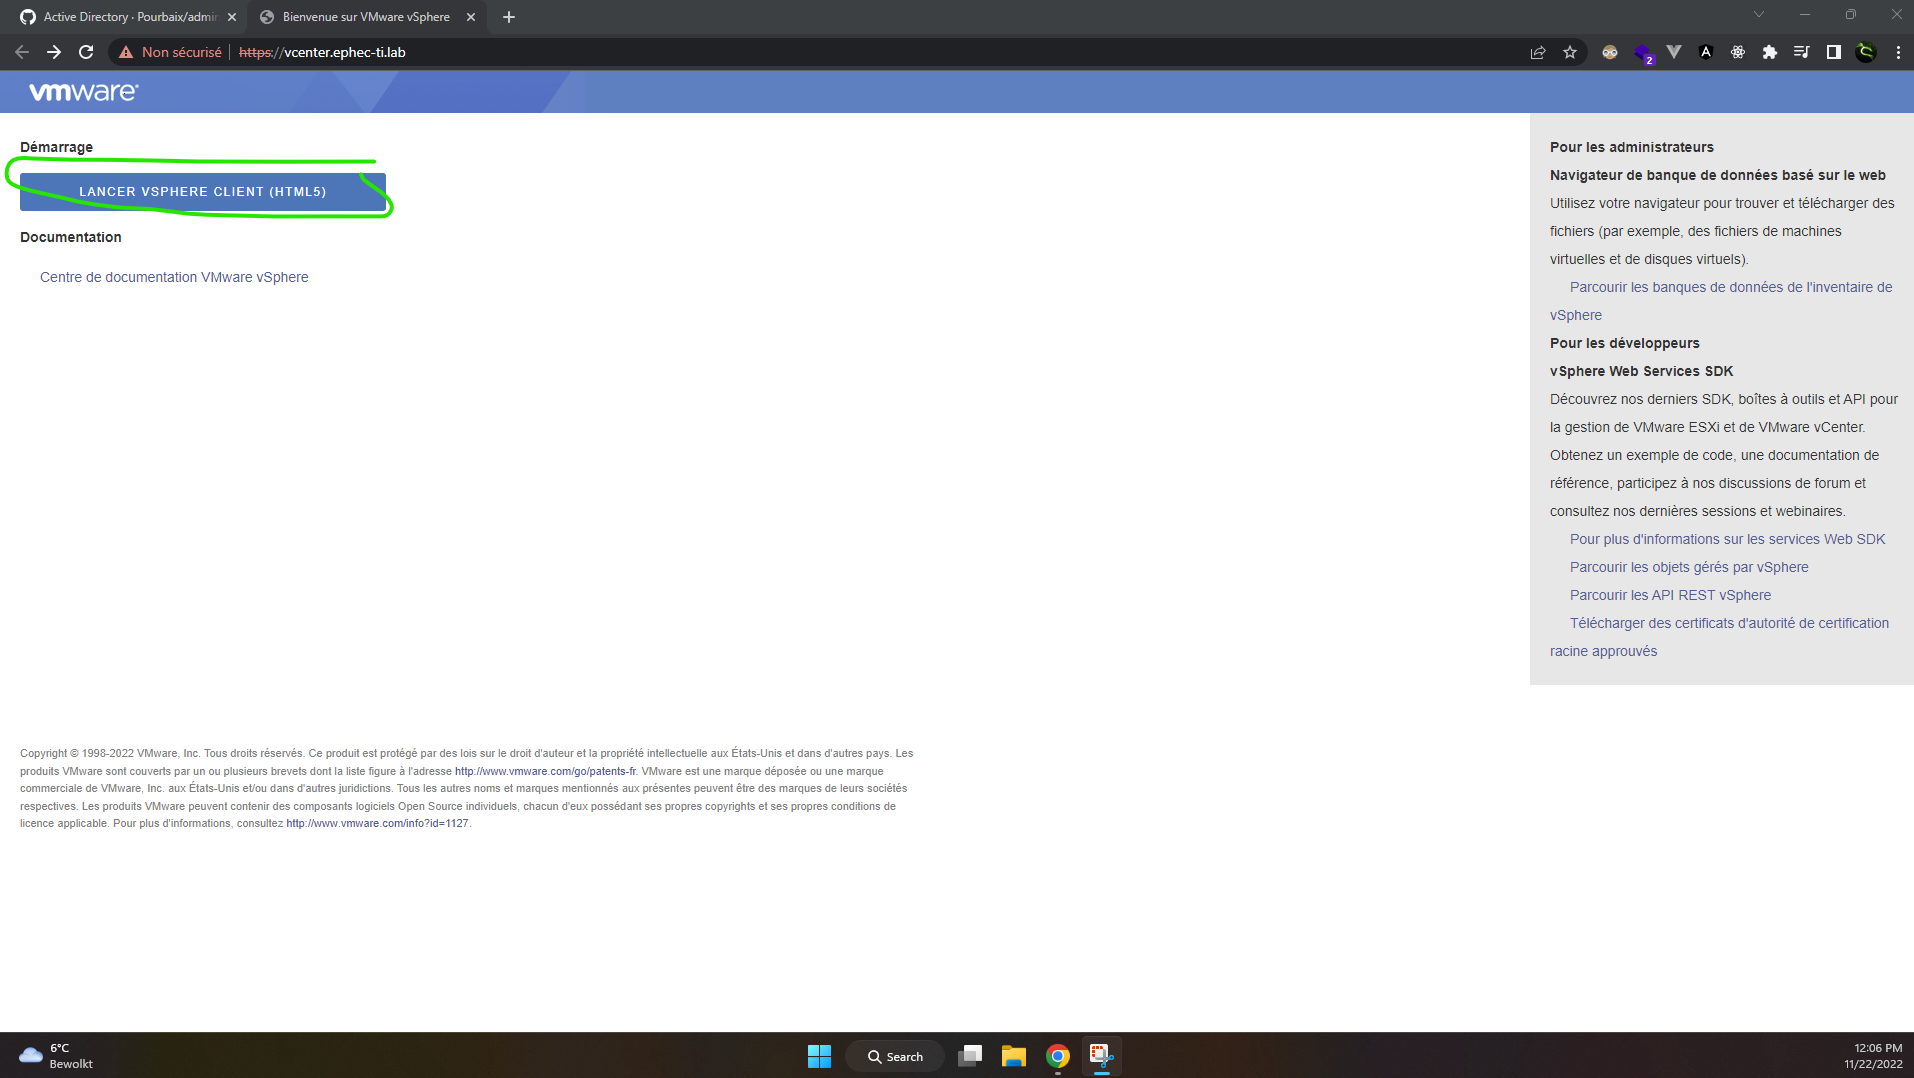Image resolution: width=1914 pixels, height=1078 pixels.
Task: Close the Active Directory tab
Action: pos(232,17)
